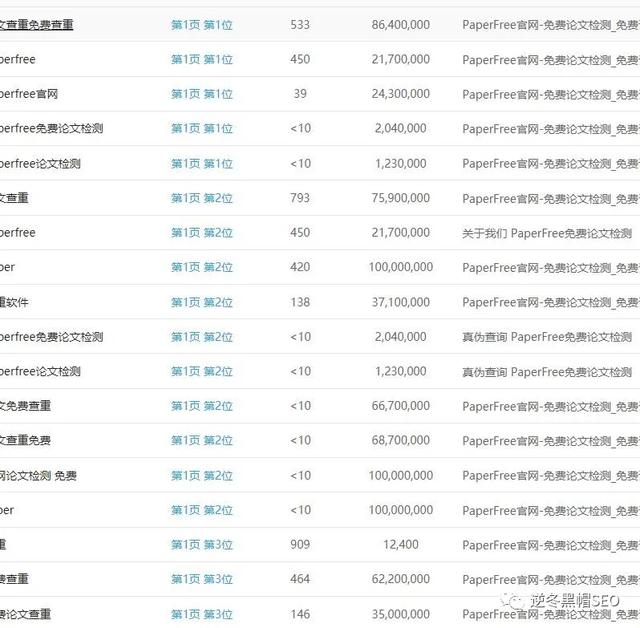This screenshot has width=640, height=628.
Task: Click the 第1页 第2位 rank in the 68,700,000 row
Action: click(x=202, y=440)
